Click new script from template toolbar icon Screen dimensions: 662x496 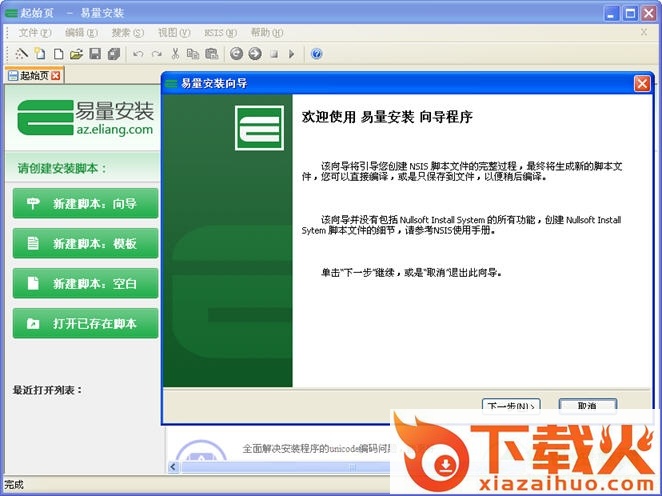pos(40,54)
